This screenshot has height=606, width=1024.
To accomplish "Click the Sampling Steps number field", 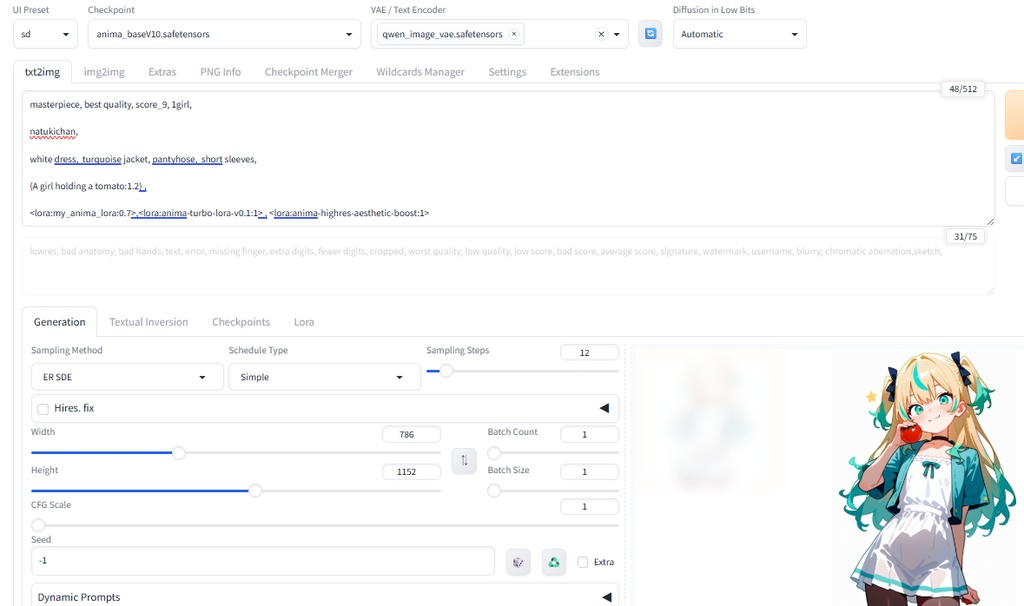I will tap(589, 353).
